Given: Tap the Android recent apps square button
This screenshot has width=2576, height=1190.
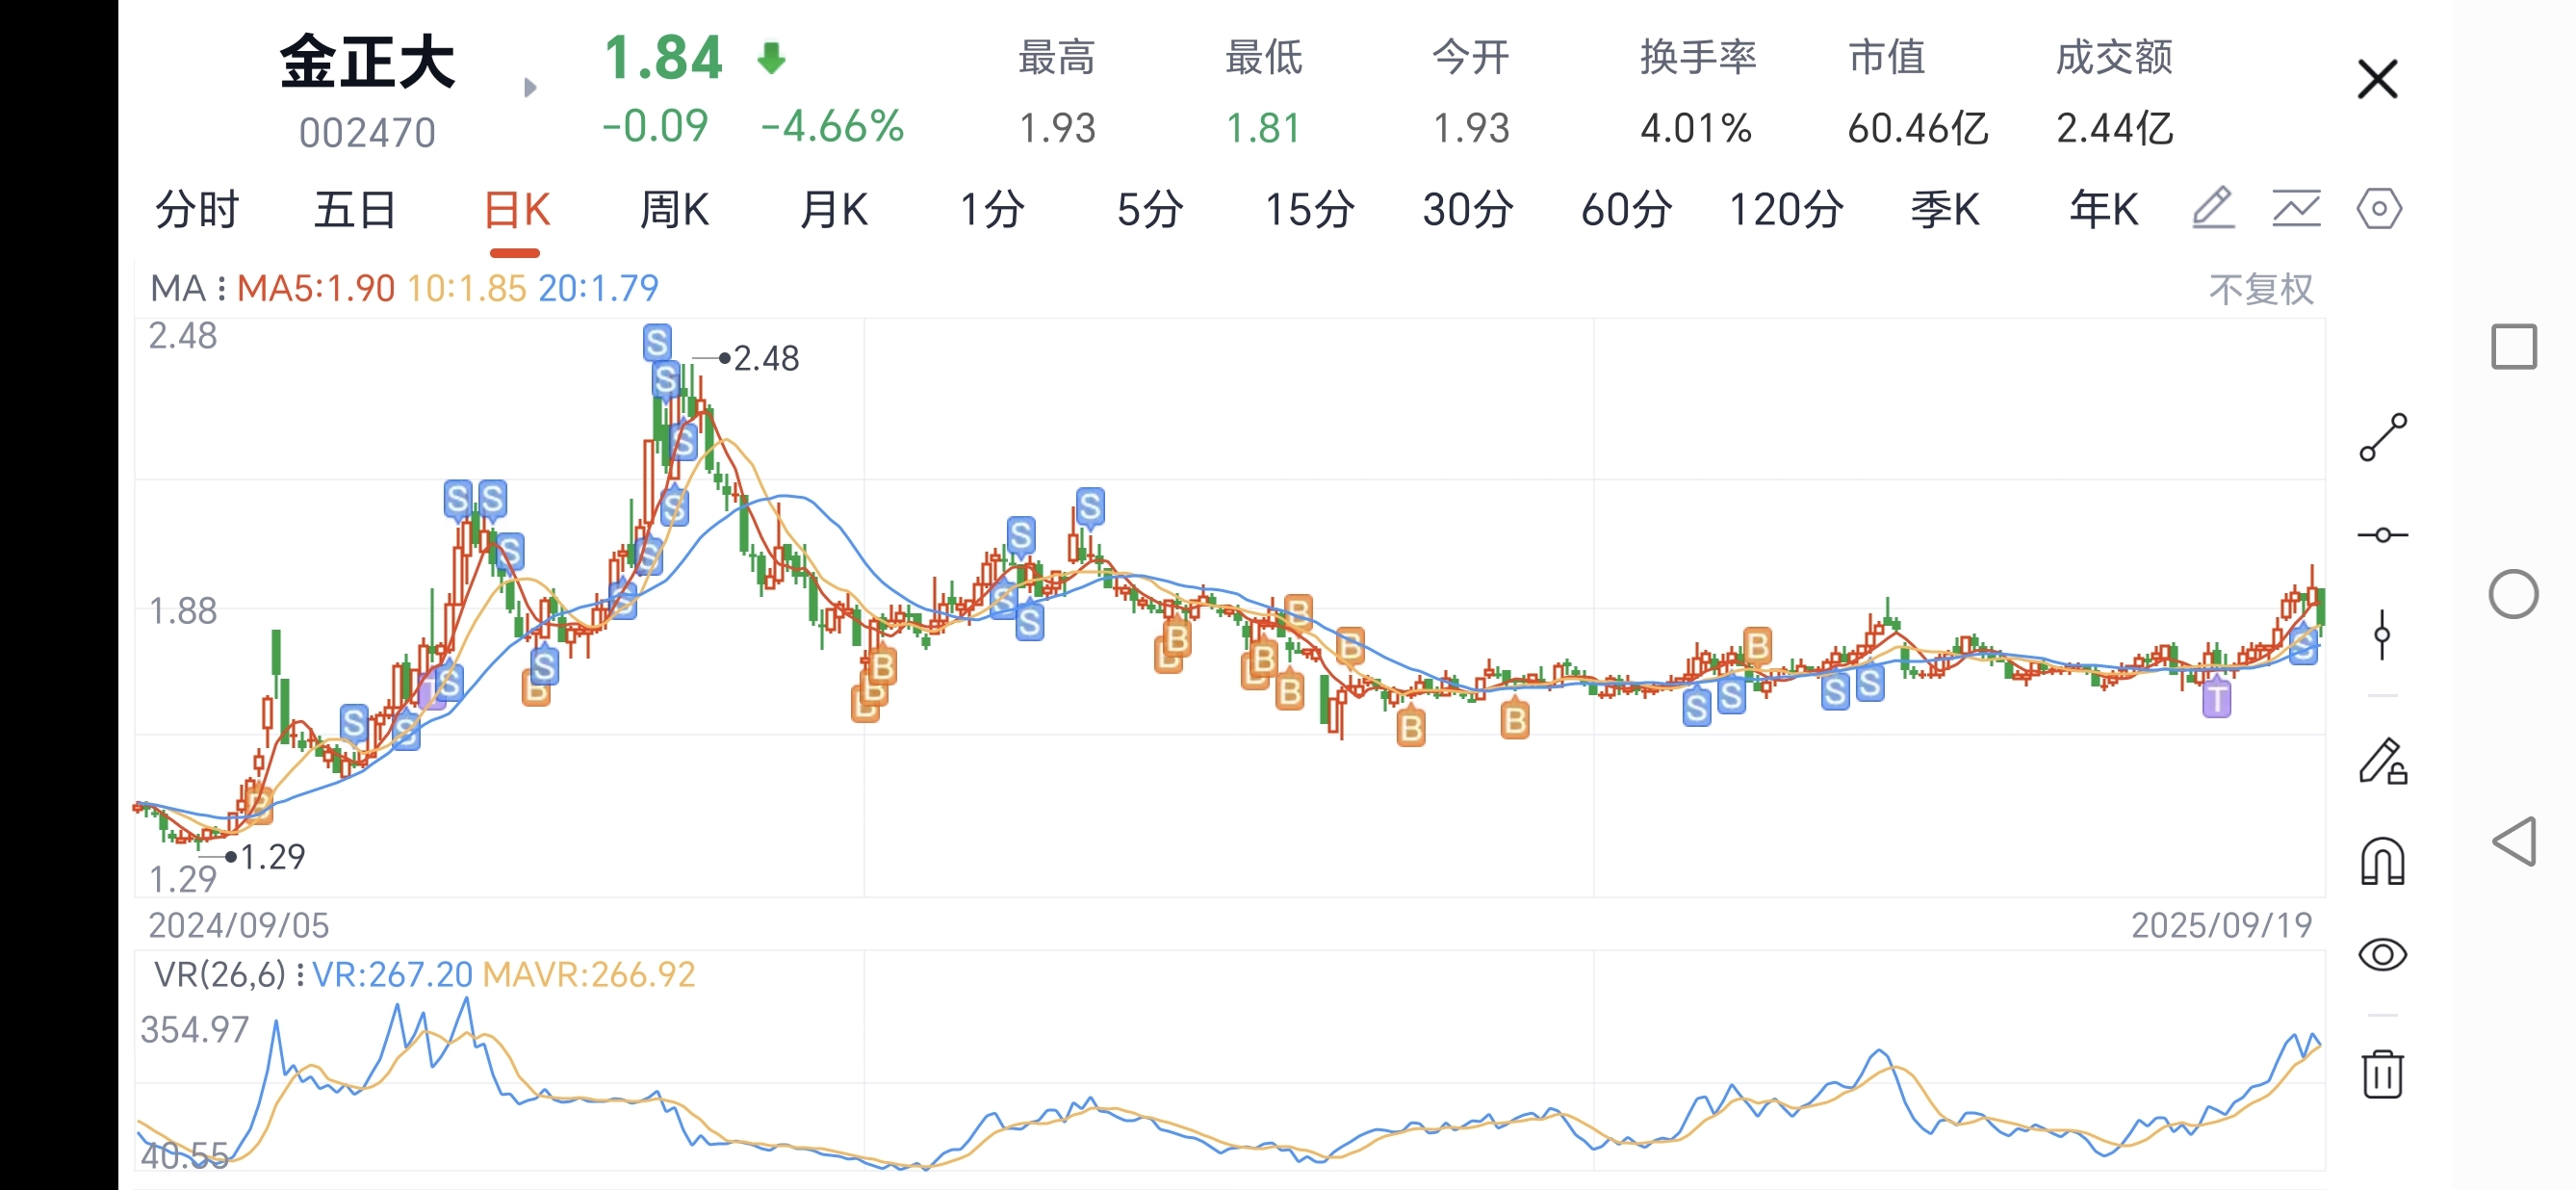Looking at the screenshot, I should tap(2514, 347).
